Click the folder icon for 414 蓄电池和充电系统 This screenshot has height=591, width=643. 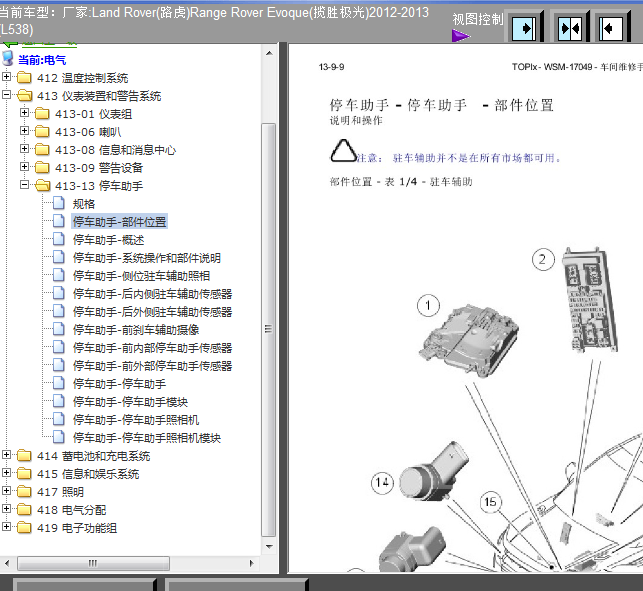tap(24, 455)
